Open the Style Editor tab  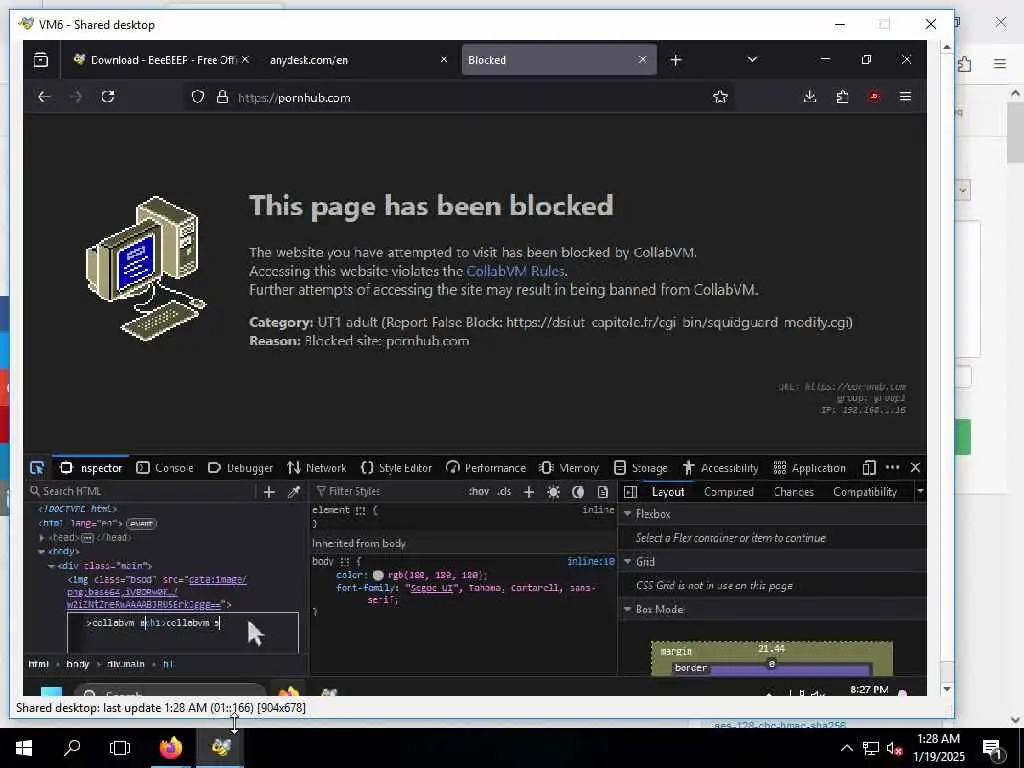[396, 468]
